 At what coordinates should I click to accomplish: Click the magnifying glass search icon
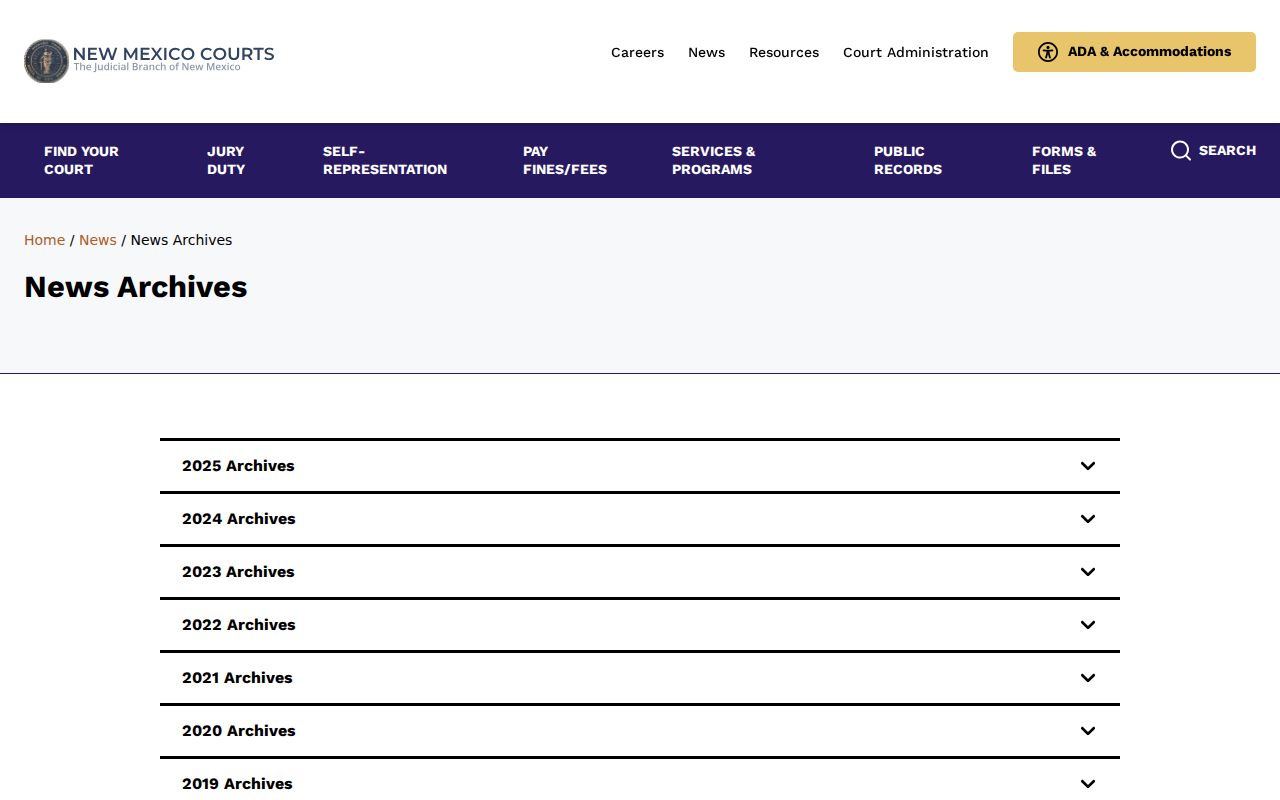[1181, 150]
